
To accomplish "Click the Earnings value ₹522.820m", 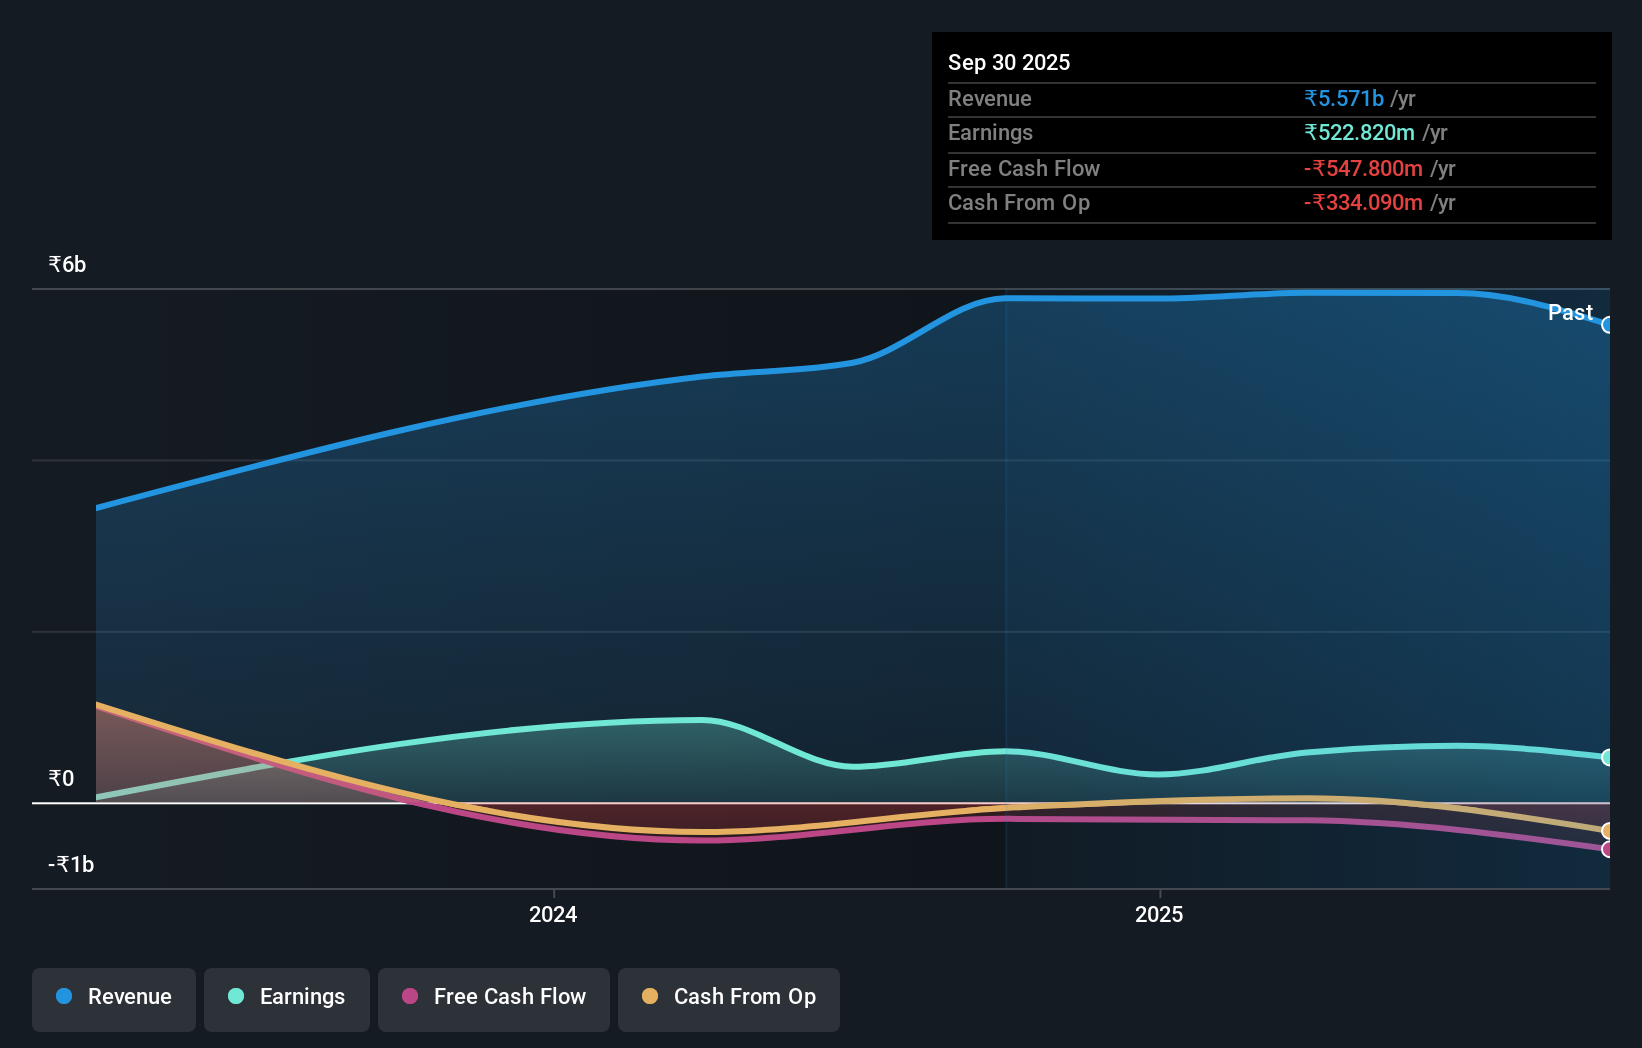I will (x=1360, y=132).
